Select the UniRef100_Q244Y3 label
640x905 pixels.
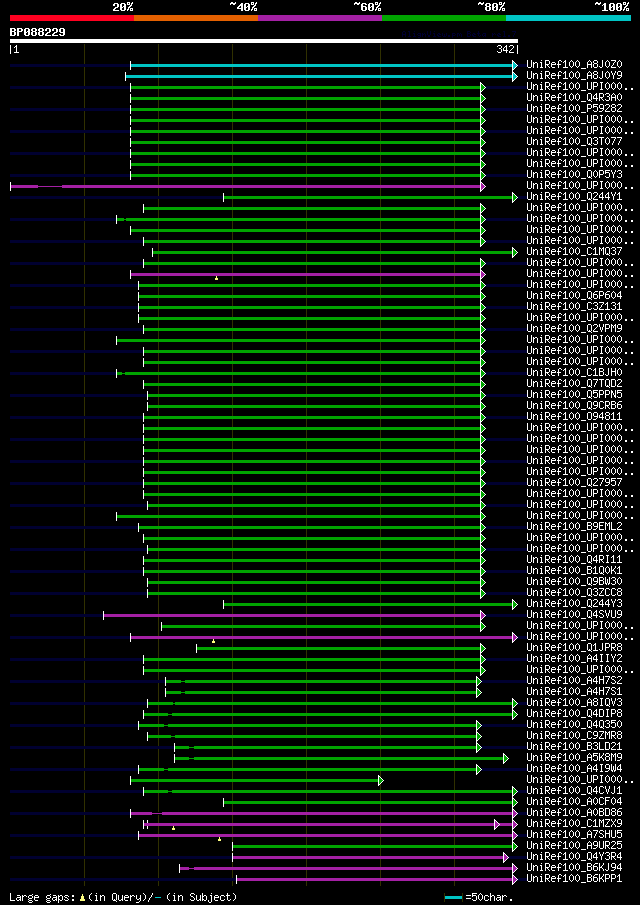point(574,604)
